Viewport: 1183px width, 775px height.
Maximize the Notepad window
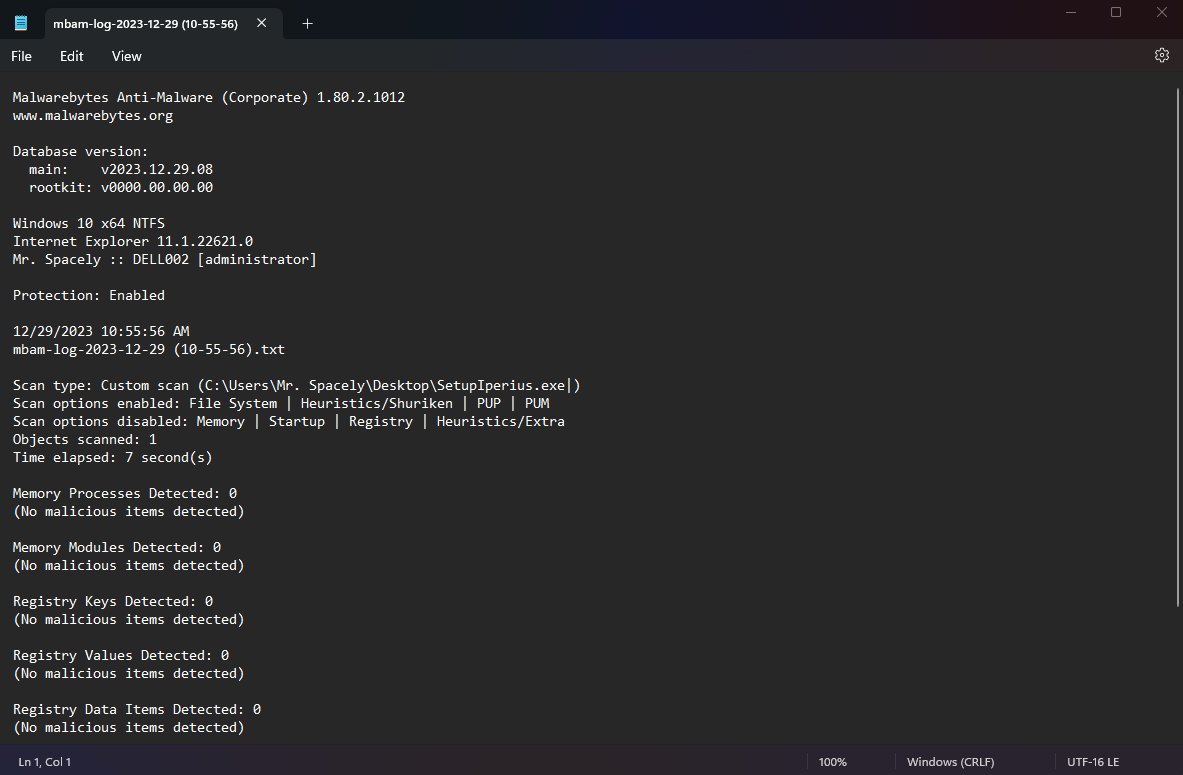pyautogui.click(x=1116, y=12)
